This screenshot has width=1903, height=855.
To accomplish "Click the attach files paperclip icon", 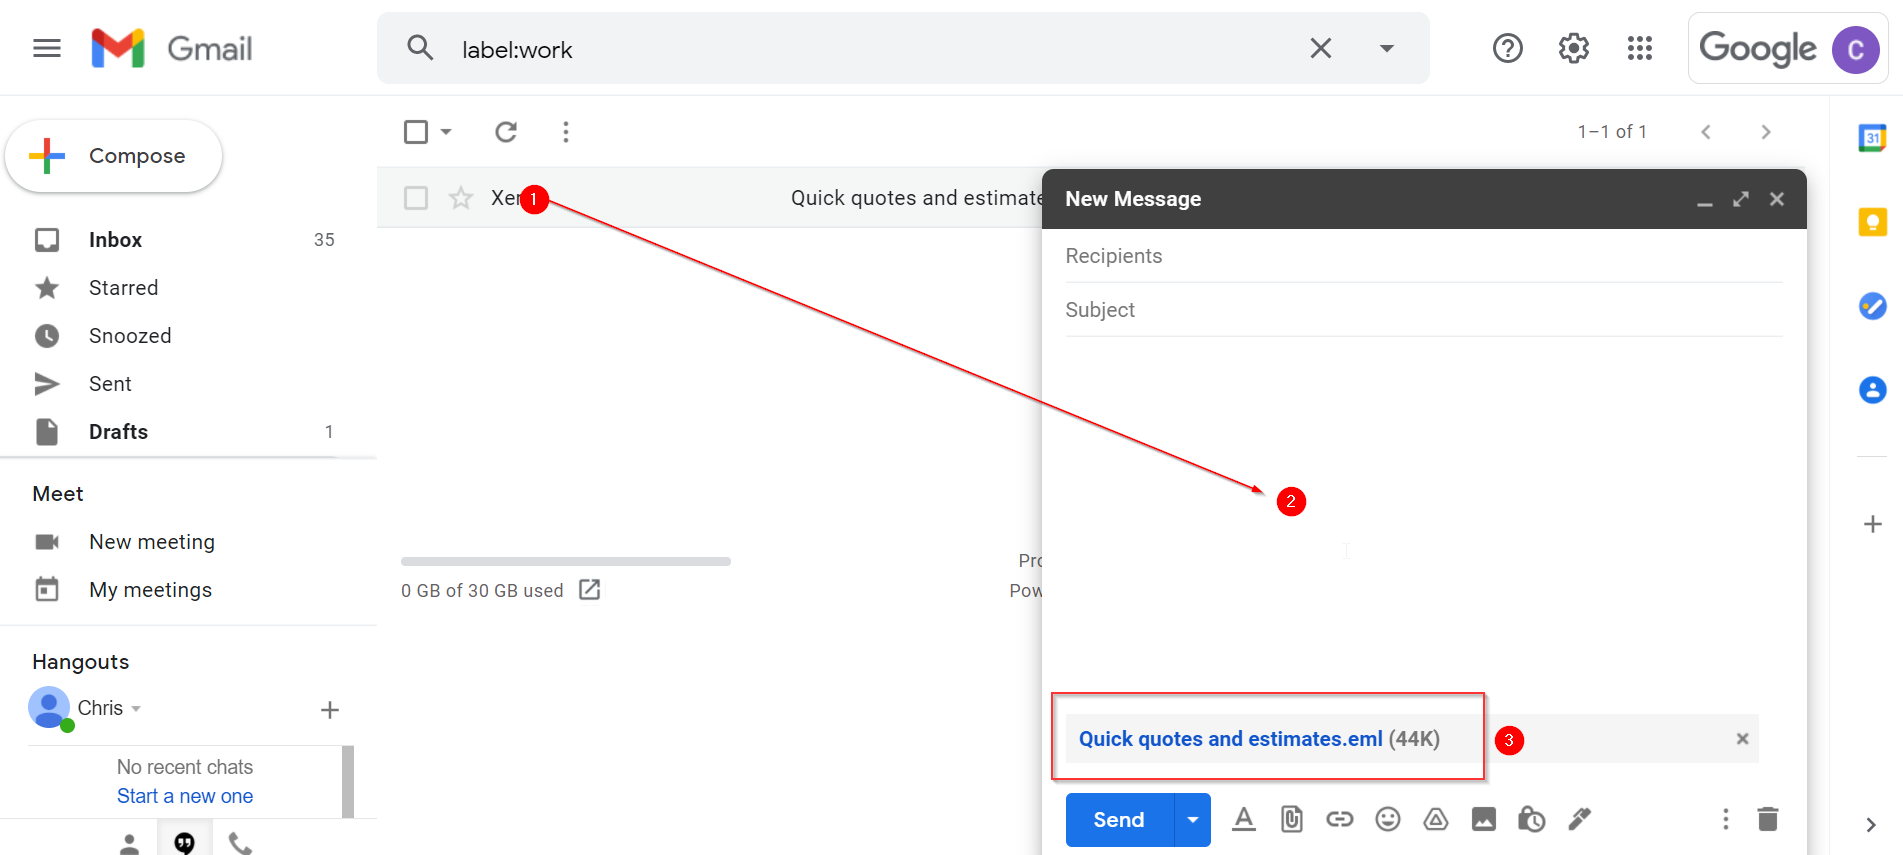I will 1291,820.
